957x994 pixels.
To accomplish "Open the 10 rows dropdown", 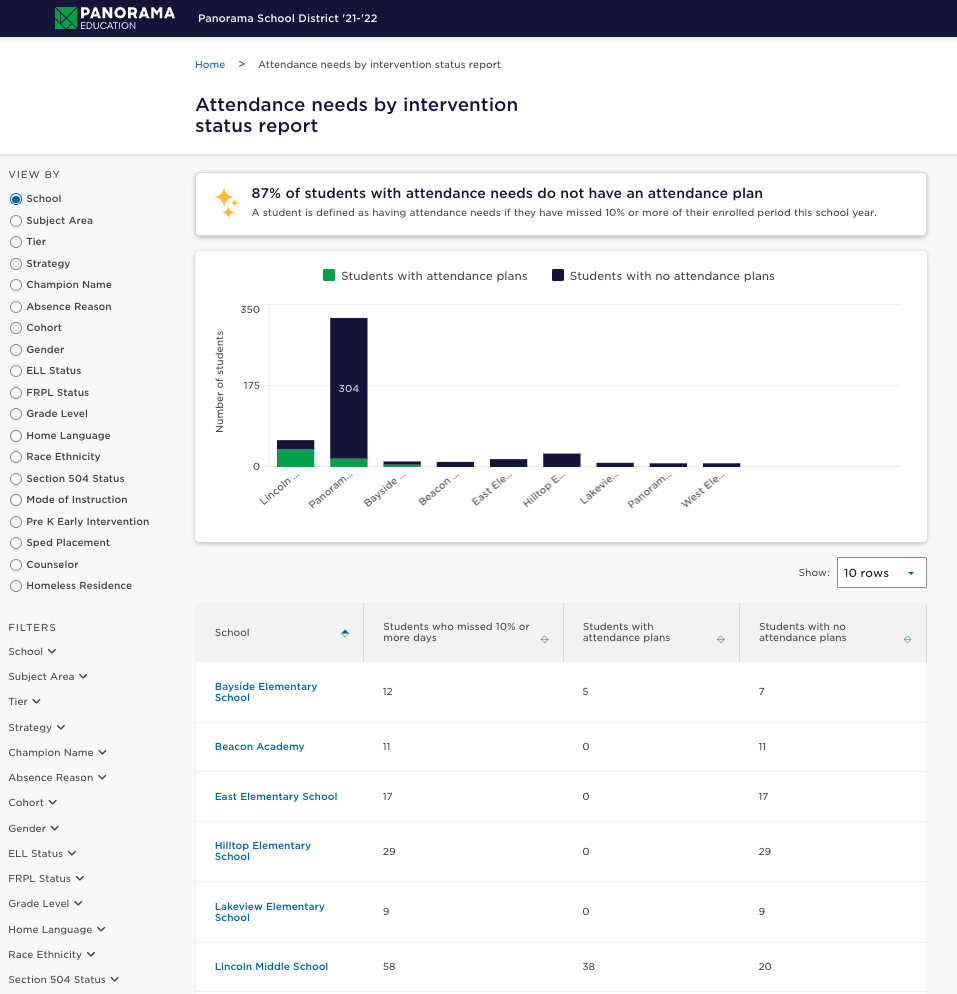I will pyautogui.click(x=881, y=572).
